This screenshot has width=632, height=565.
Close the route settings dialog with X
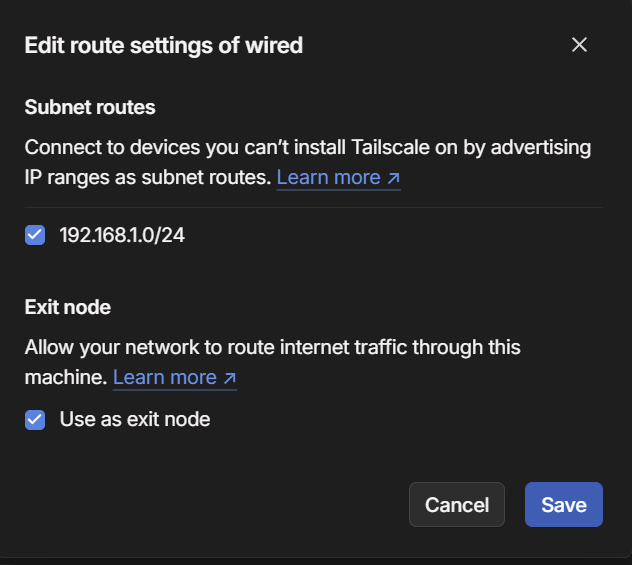click(x=579, y=45)
